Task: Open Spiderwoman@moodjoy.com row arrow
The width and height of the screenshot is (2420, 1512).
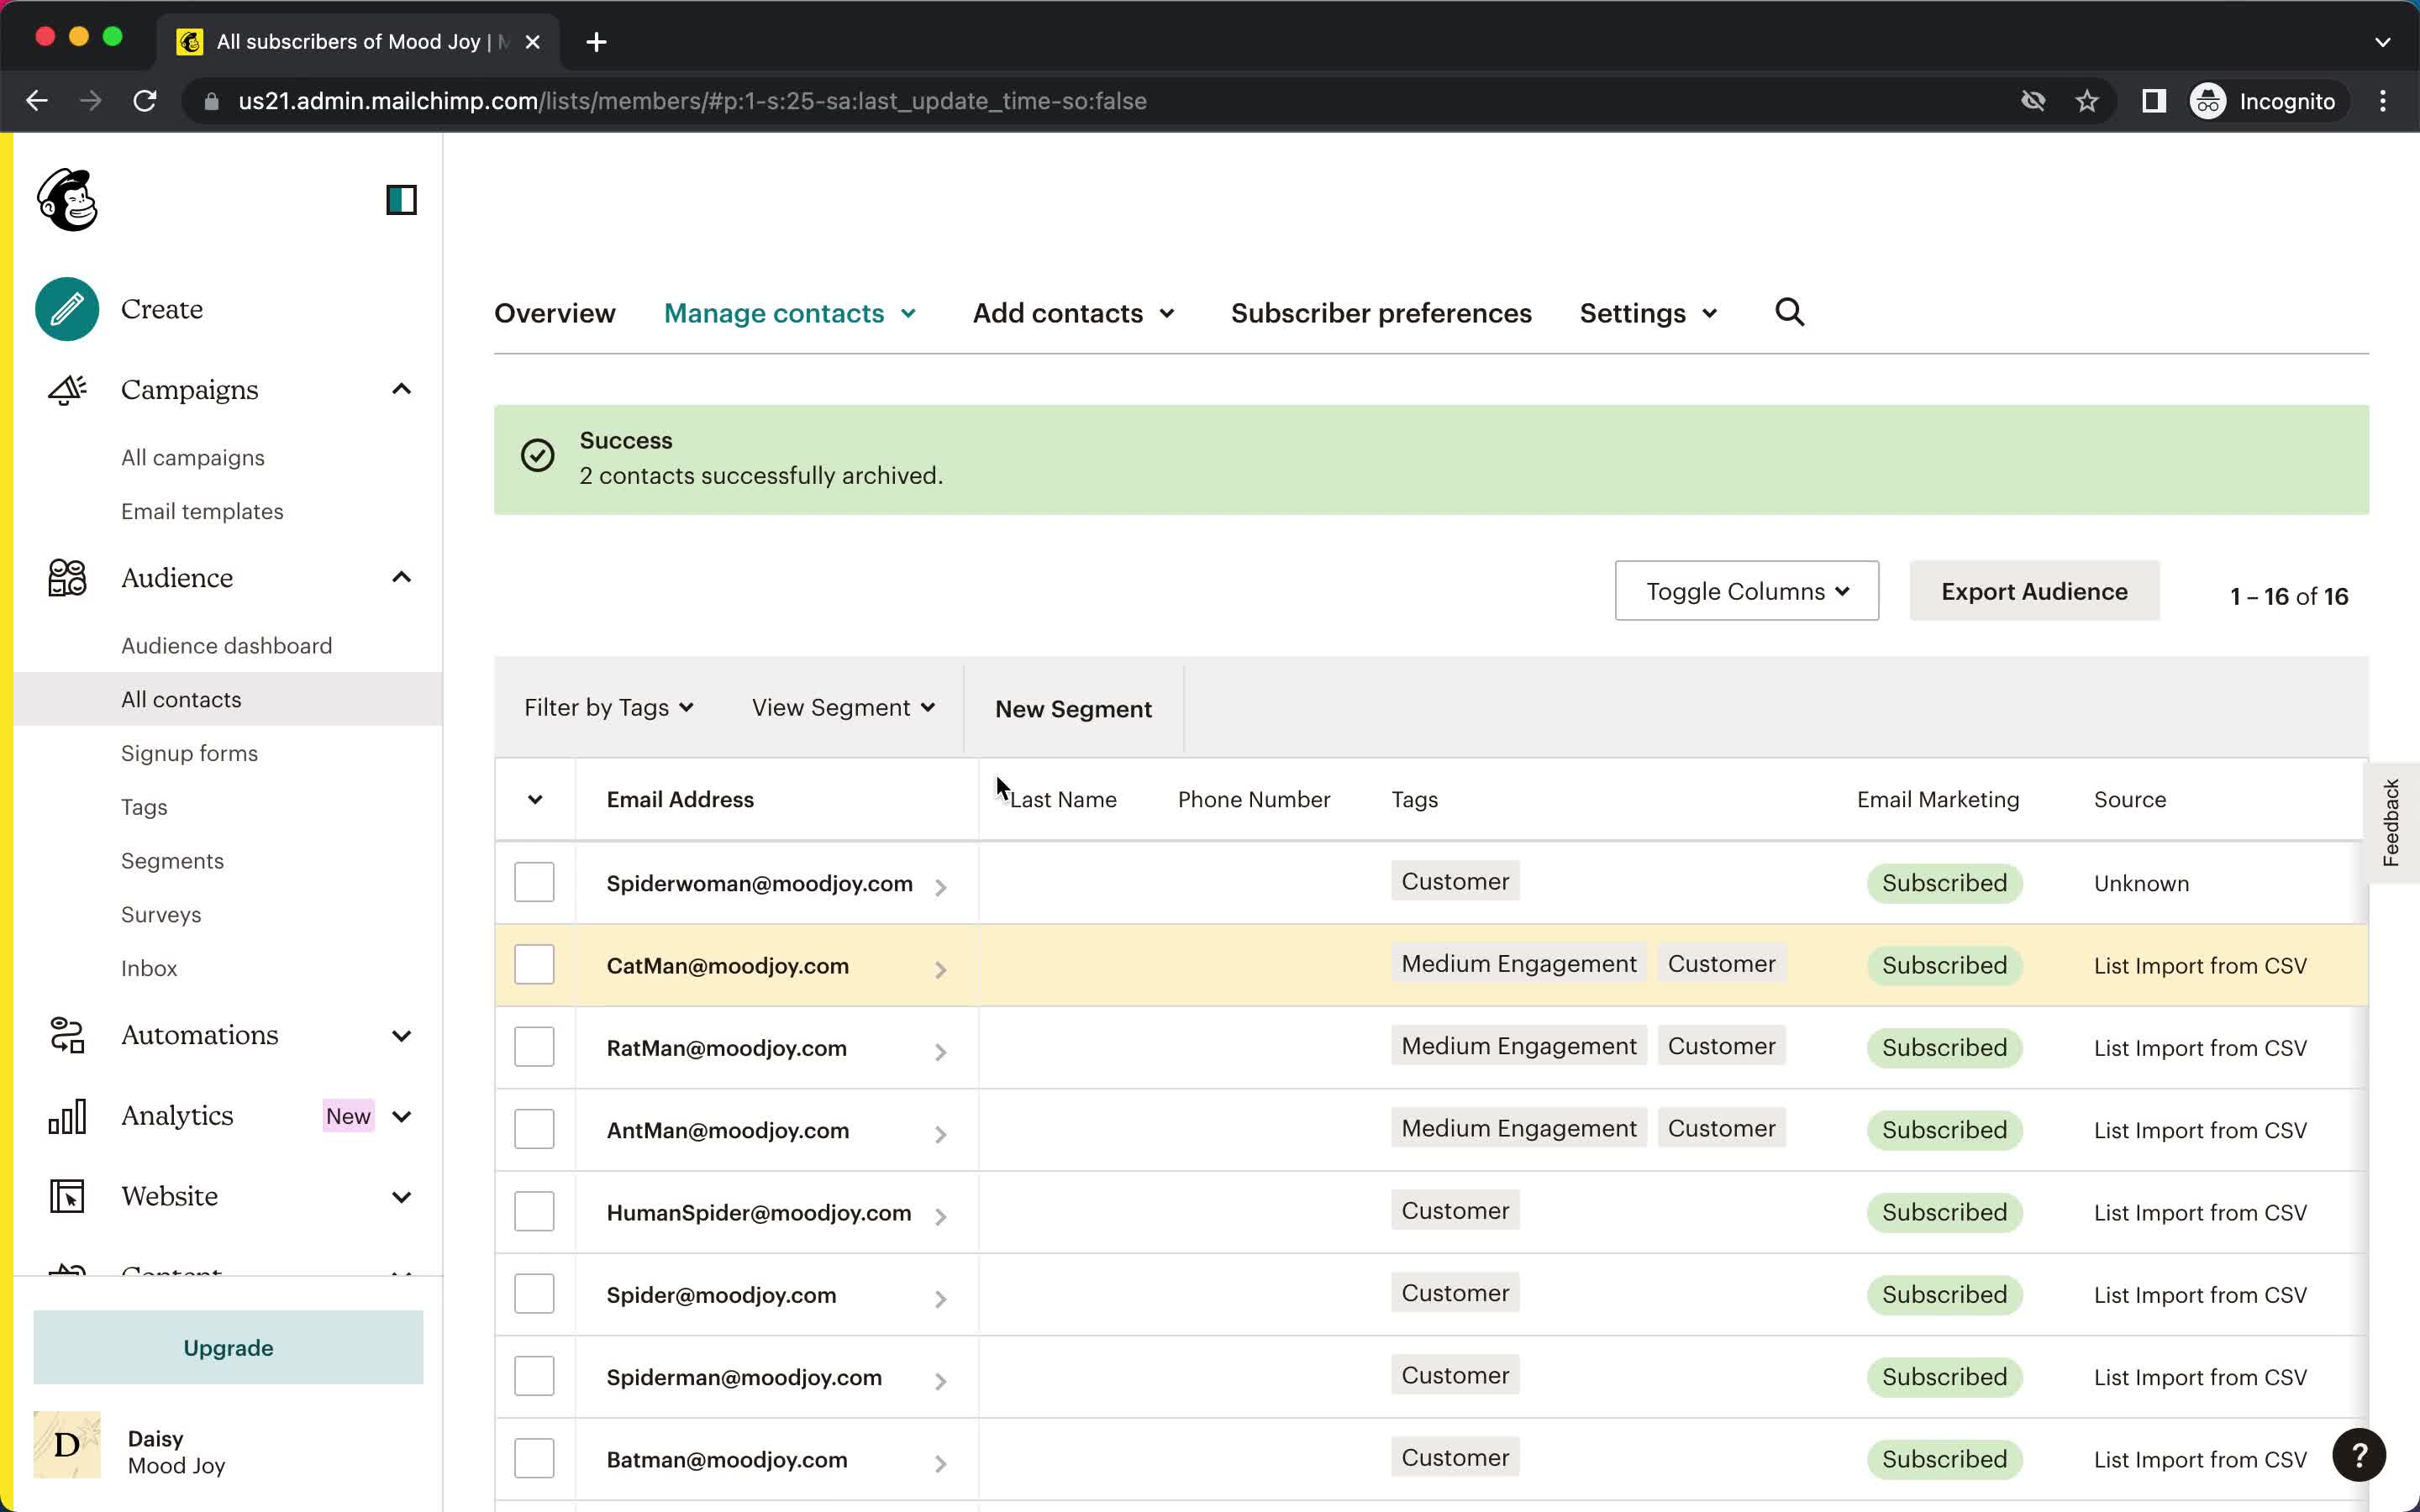Action: click(940, 886)
